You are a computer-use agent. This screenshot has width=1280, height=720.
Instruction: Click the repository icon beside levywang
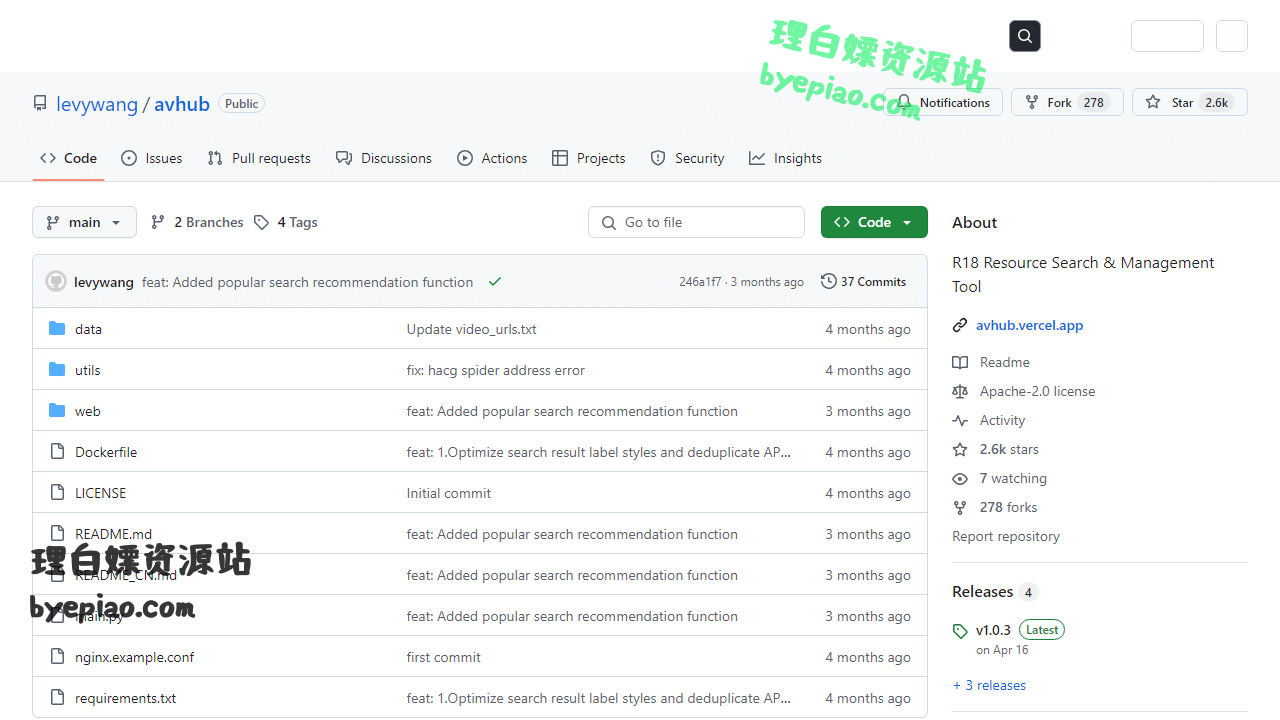tap(40, 103)
